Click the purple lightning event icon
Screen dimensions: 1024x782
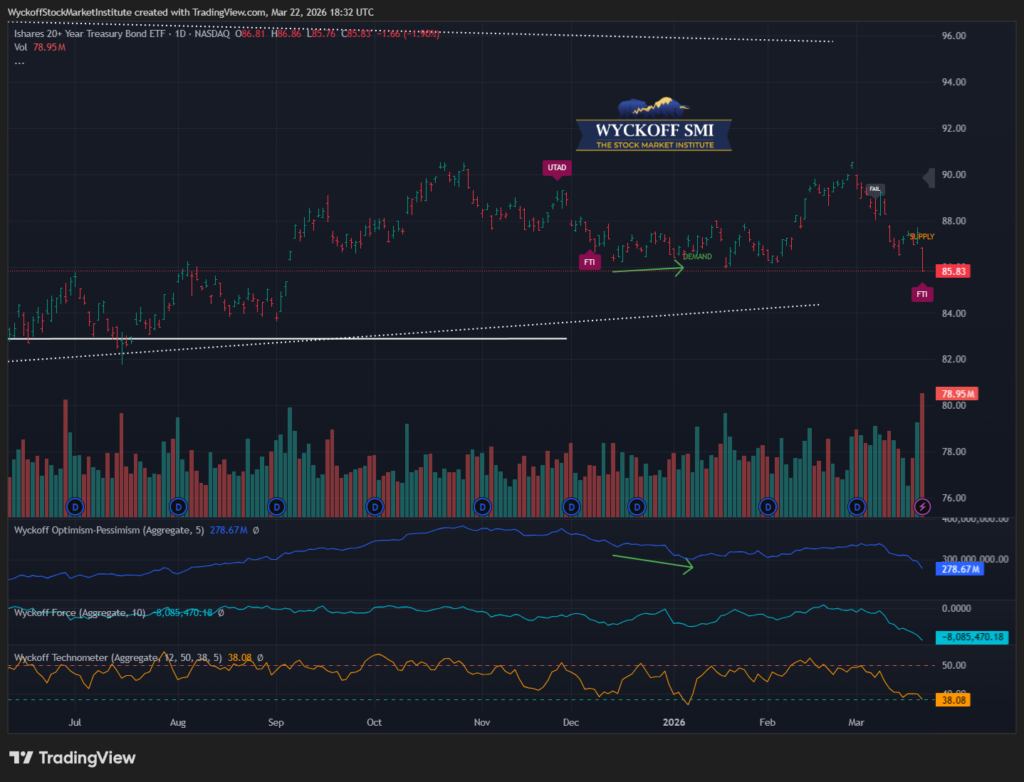point(922,507)
